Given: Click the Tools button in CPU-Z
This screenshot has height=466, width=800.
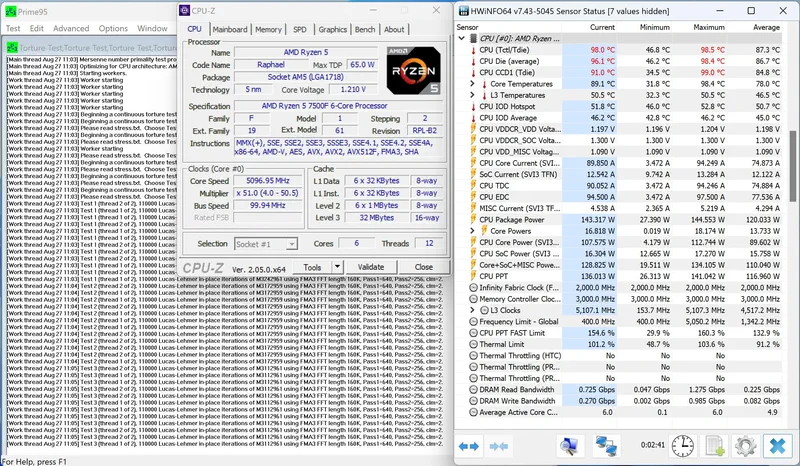Looking at the screenshot, I should click(312, 267).
